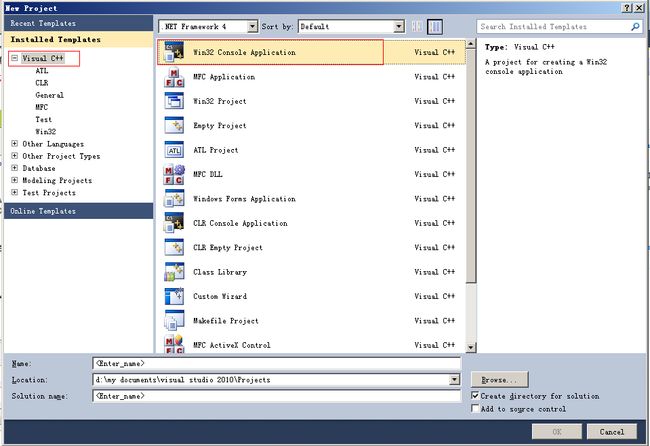Select the "Custom Wizard" label
This screenshot has width=650, height=446.
220,296
